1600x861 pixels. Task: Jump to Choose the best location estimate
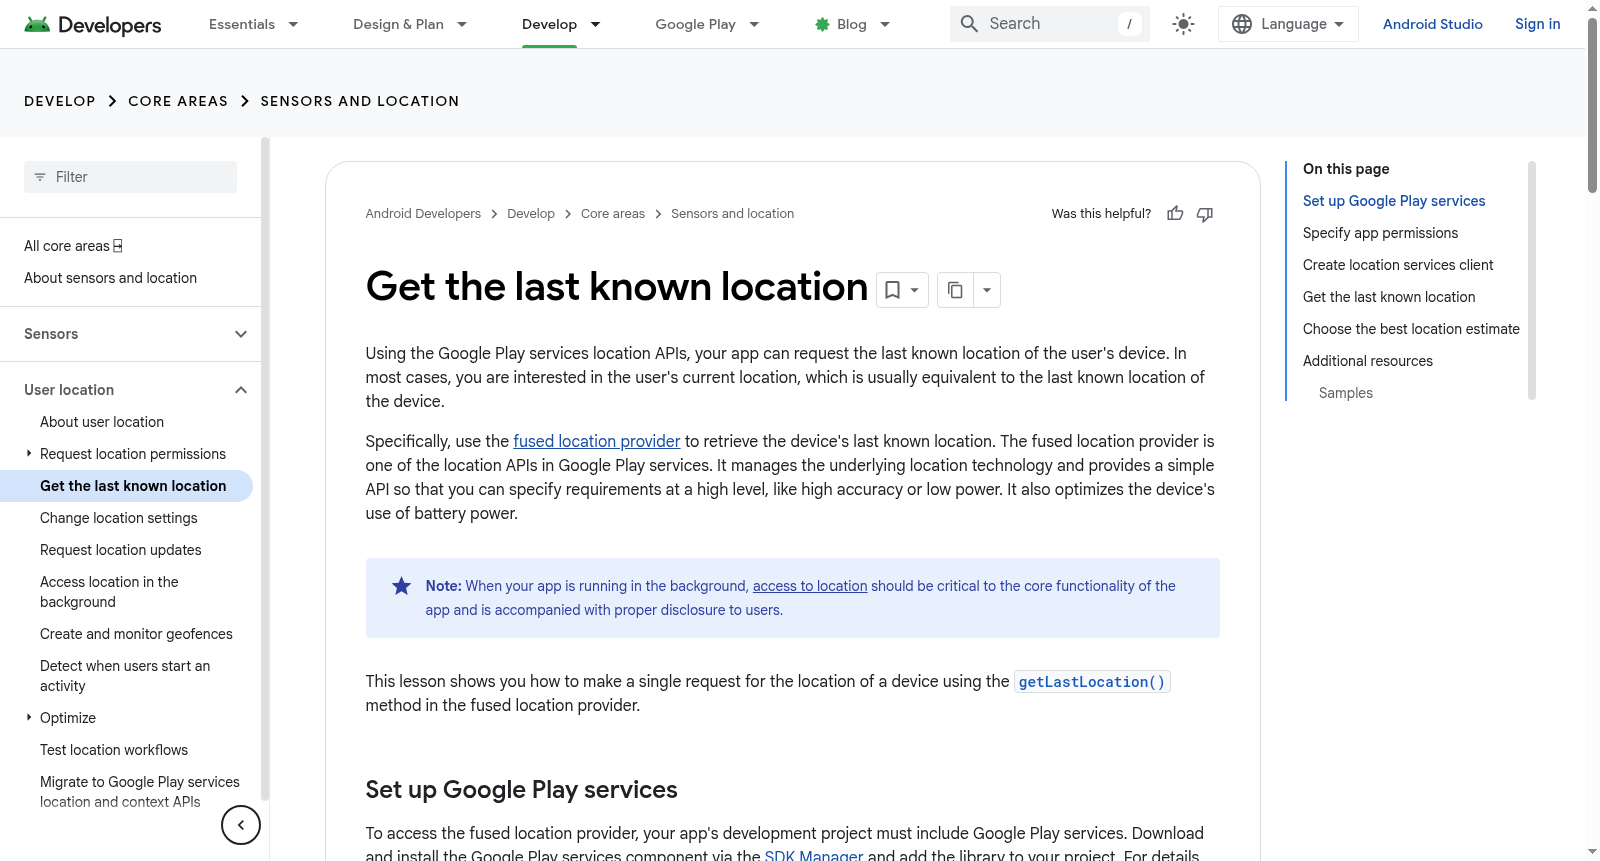point(1411,329)
